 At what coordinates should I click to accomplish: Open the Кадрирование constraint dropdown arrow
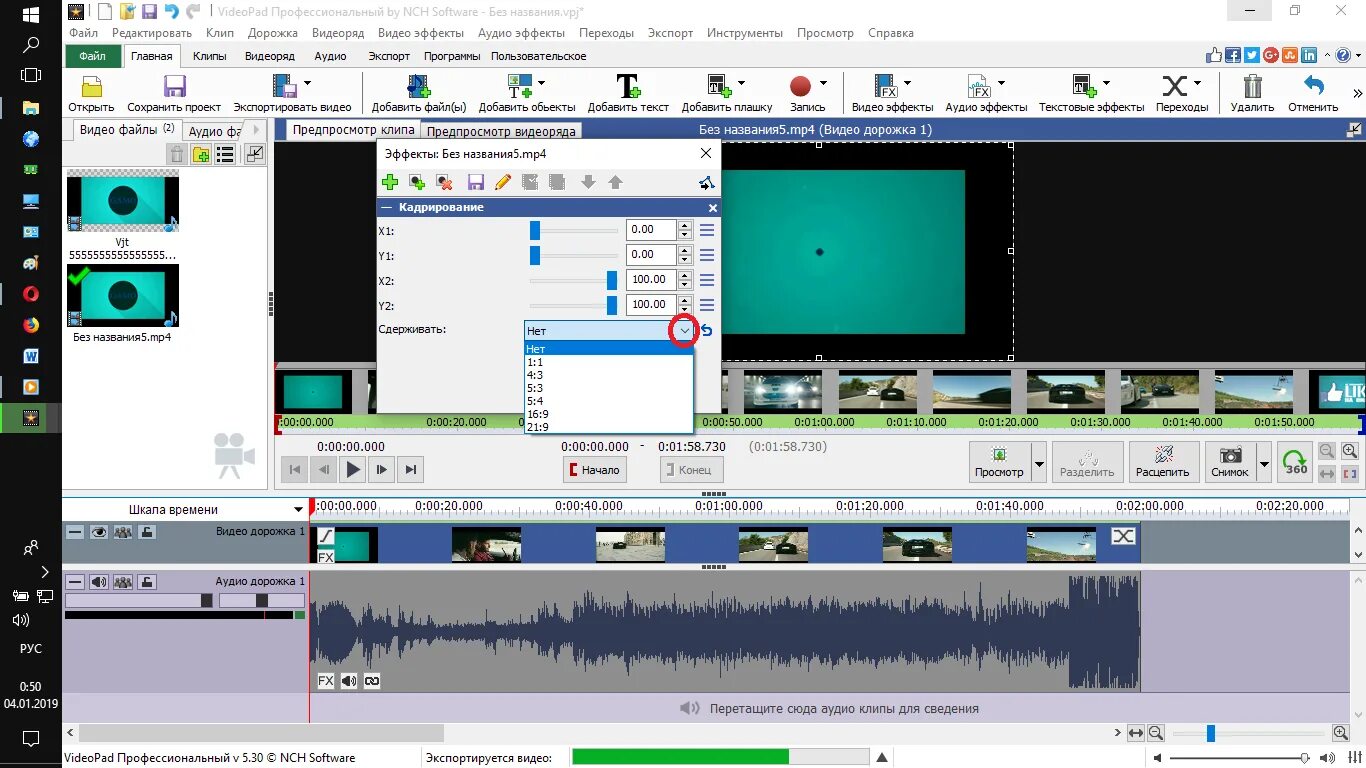click(684, 330)
